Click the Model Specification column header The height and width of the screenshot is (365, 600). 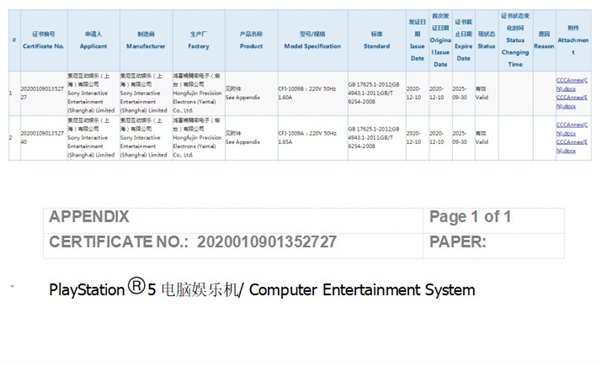click(313, 40)
